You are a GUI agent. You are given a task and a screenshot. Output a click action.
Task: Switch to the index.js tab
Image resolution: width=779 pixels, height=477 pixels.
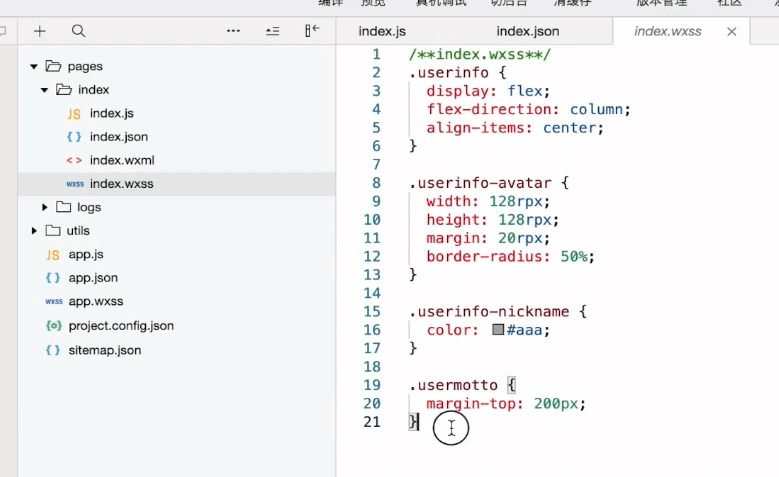pos(382,31)
